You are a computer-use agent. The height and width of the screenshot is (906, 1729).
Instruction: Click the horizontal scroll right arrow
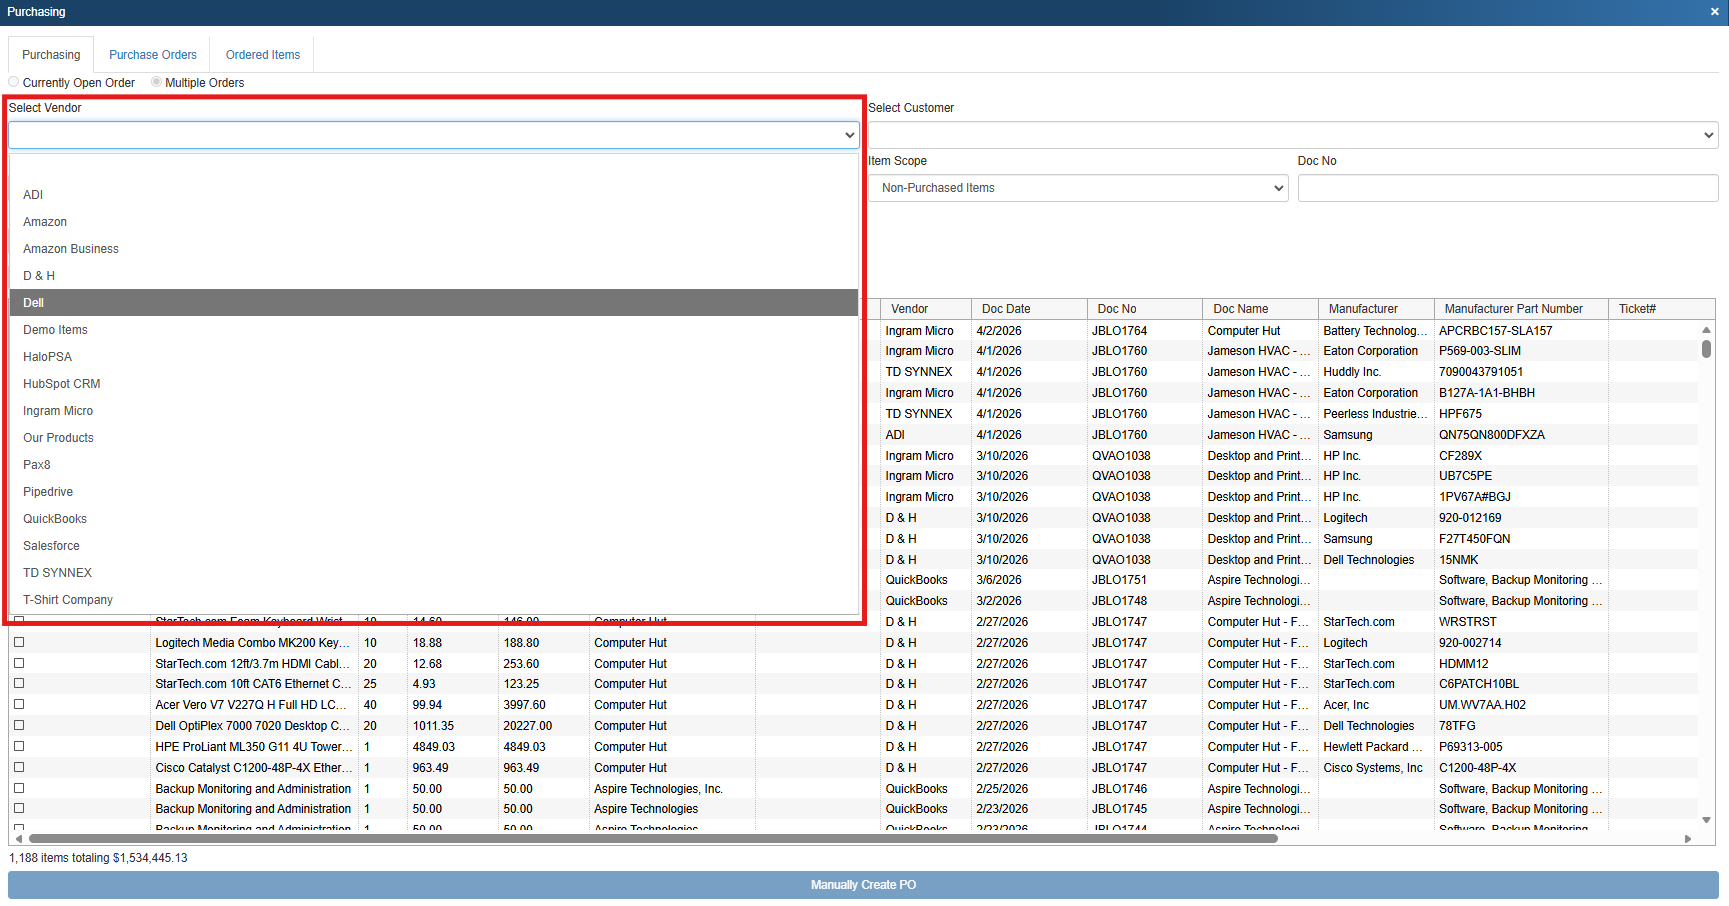(x=1688, y=839)
